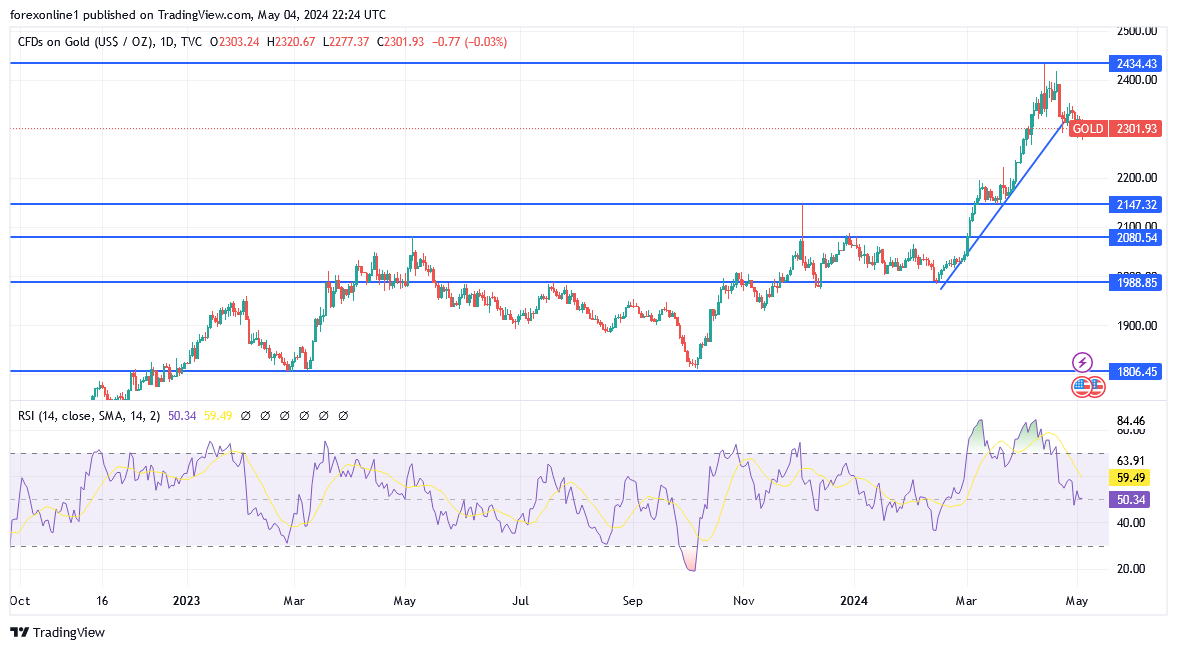Click the 2024 year label on time axis
The height and width of the screenshot is (650, 1177).
click(x=853, y=600)
